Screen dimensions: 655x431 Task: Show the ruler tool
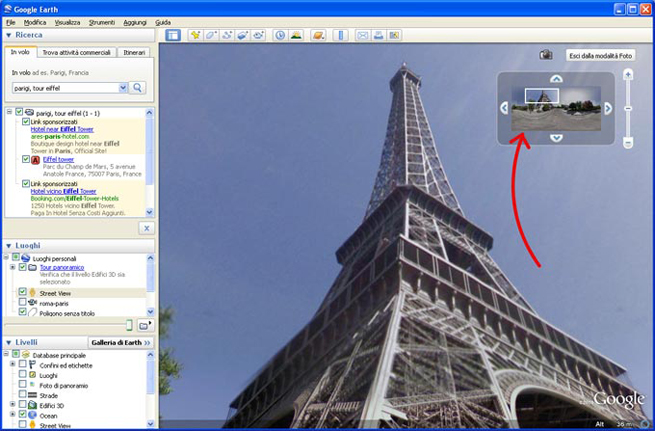pyautogui.click(x=340, y=35)
